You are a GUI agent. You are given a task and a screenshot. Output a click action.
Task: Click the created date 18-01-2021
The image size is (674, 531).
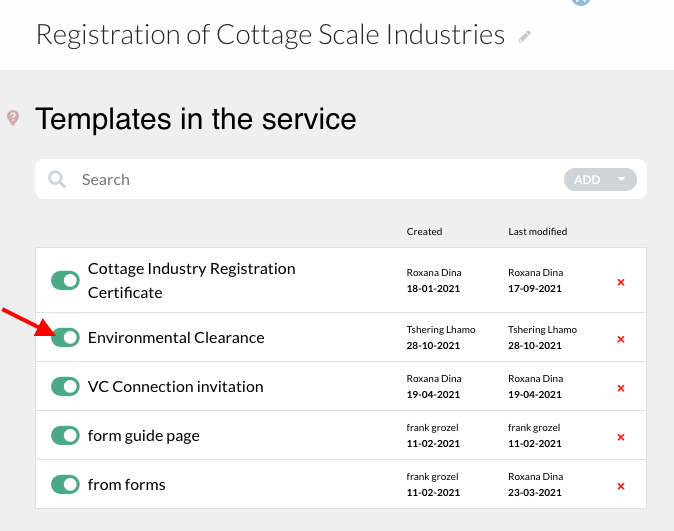pyautogui.click(x=433, y=289)
